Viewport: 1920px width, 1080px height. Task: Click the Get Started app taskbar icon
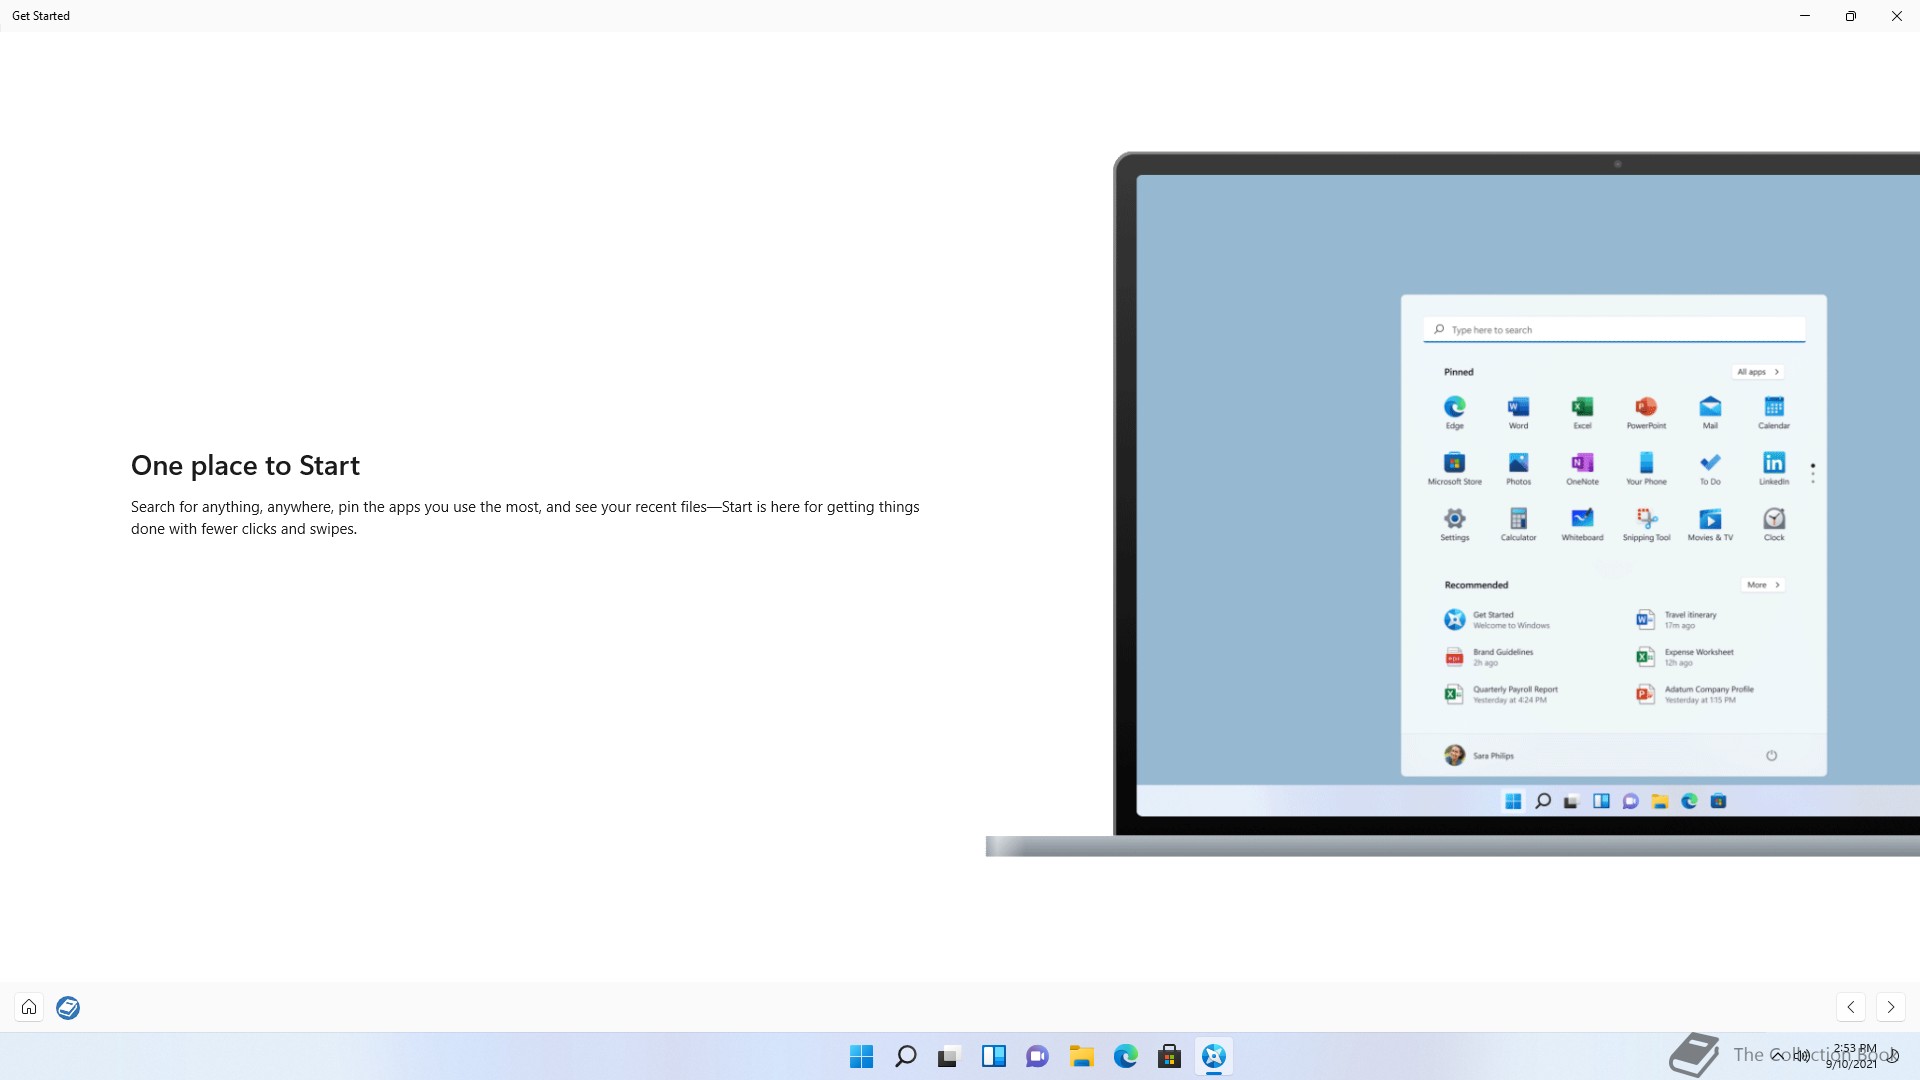(x=1213, y=1056)
